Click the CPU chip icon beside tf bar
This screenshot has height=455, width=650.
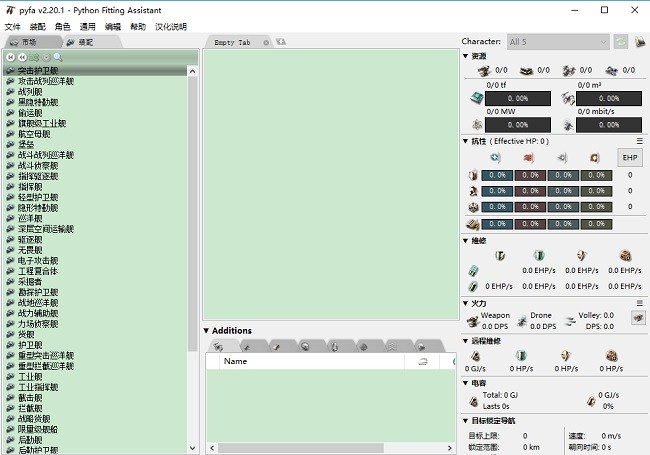click(477, 98)
